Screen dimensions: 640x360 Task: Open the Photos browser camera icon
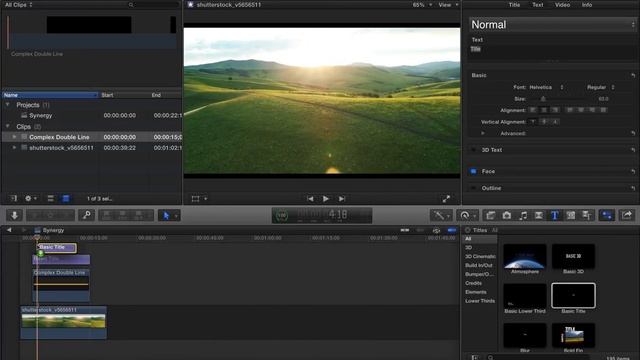(507, 215)
